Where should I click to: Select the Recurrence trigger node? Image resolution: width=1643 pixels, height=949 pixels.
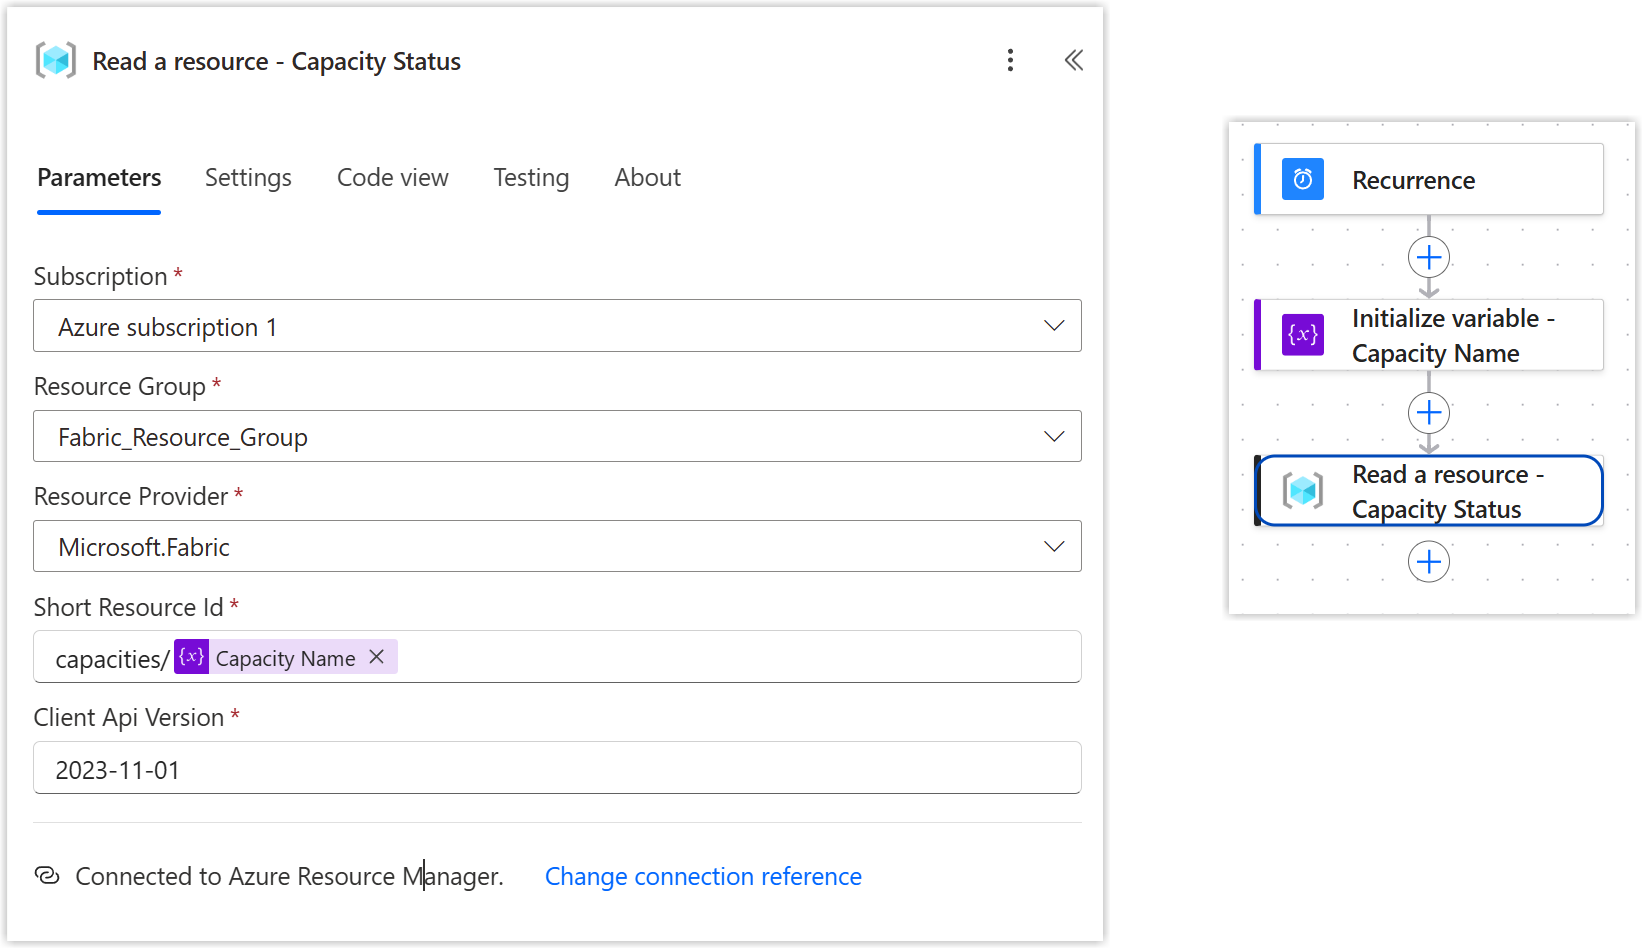point(1429,180)
